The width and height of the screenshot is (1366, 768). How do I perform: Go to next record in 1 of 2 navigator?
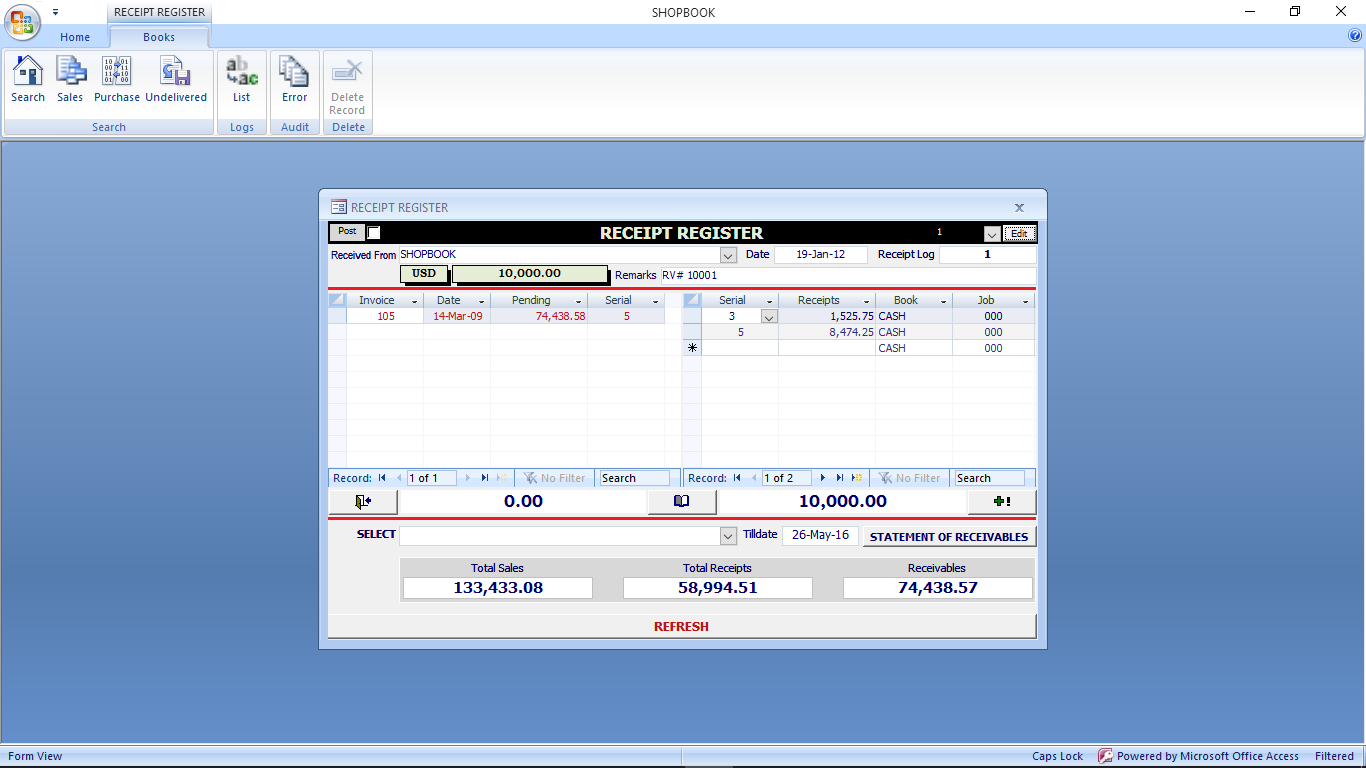tap(823, 478)
